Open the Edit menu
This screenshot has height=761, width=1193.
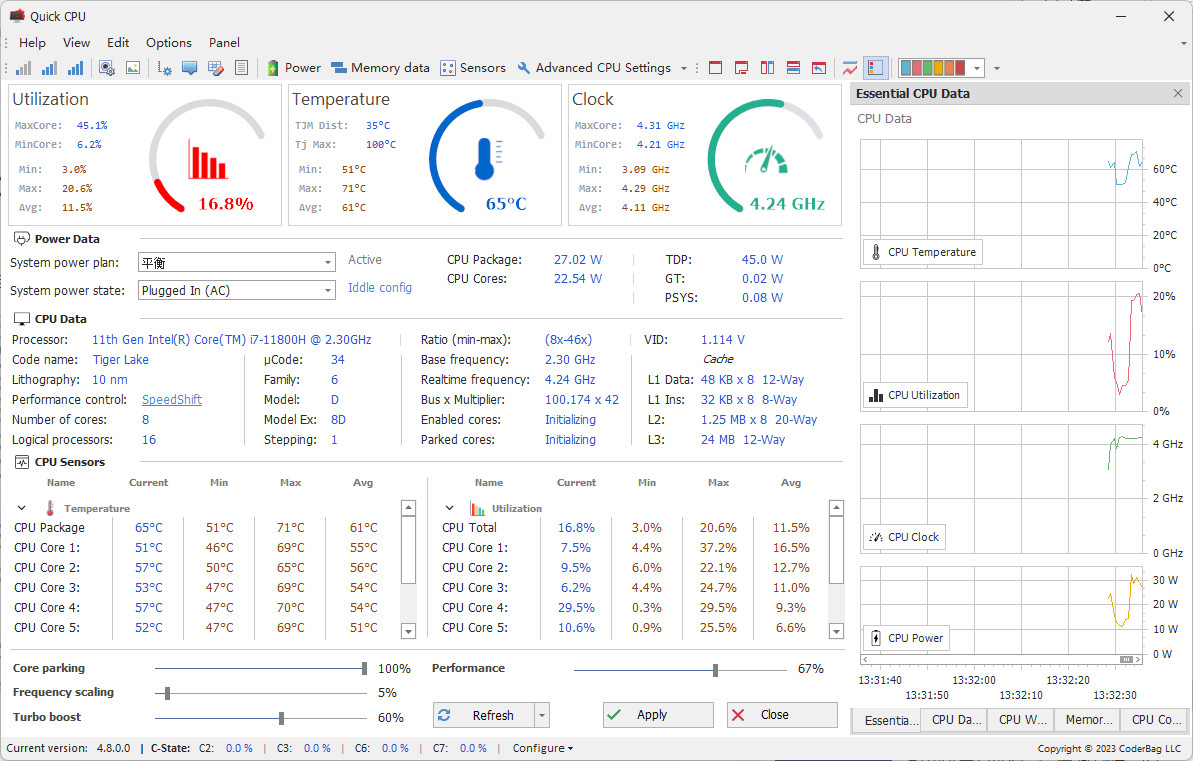coord(118,43)
